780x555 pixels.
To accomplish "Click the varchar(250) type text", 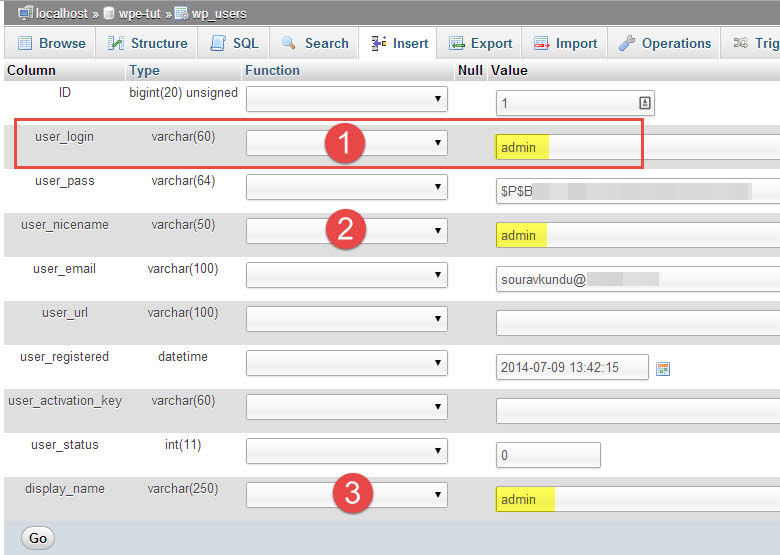I will pos(183,489).
